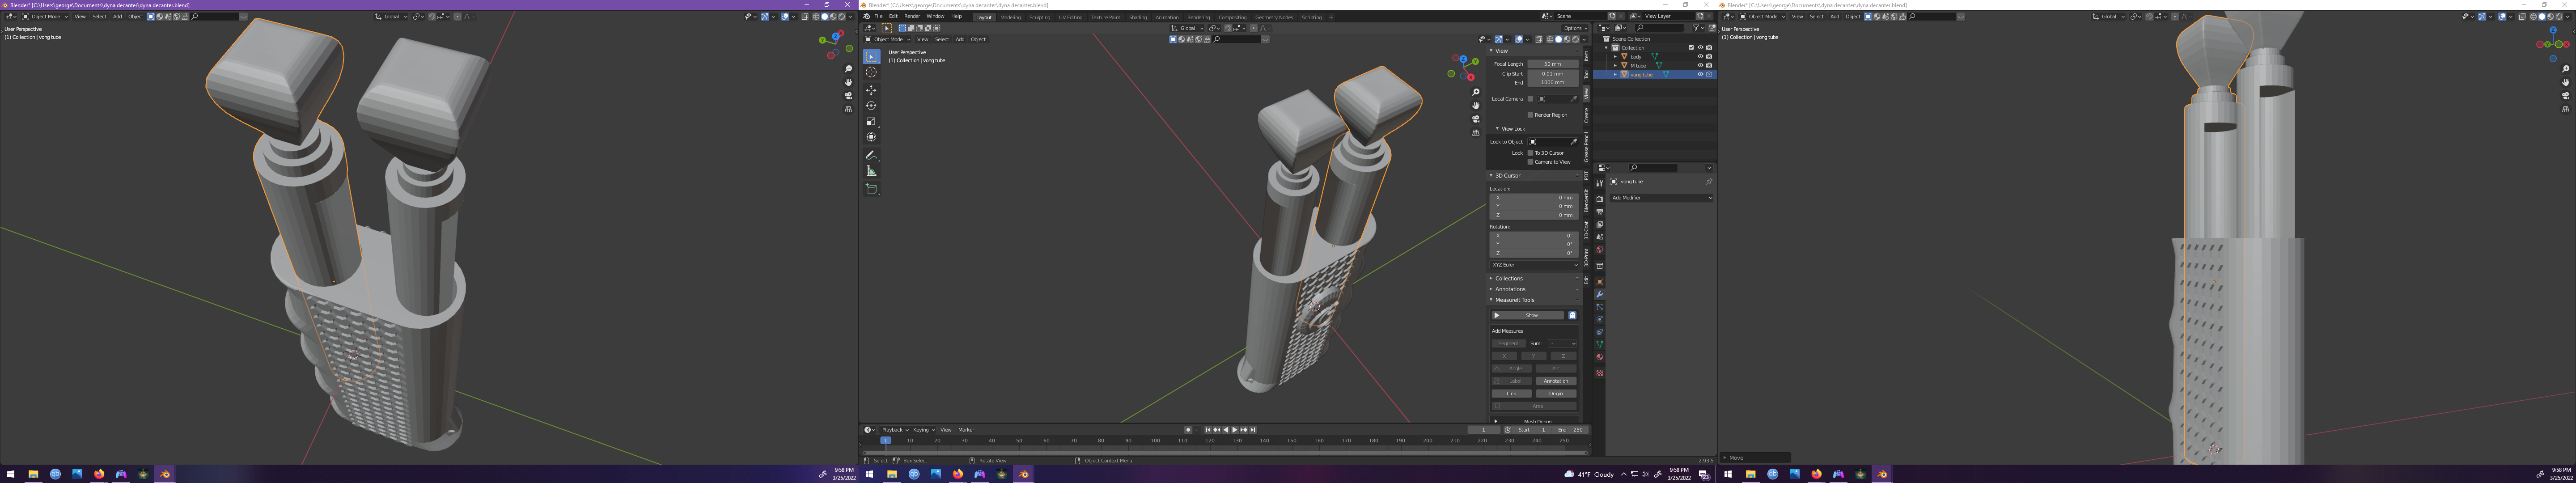Screen dimensions: 2576x483
Task: Expand the Collections panel section
Action: [x=1509, y=279]
